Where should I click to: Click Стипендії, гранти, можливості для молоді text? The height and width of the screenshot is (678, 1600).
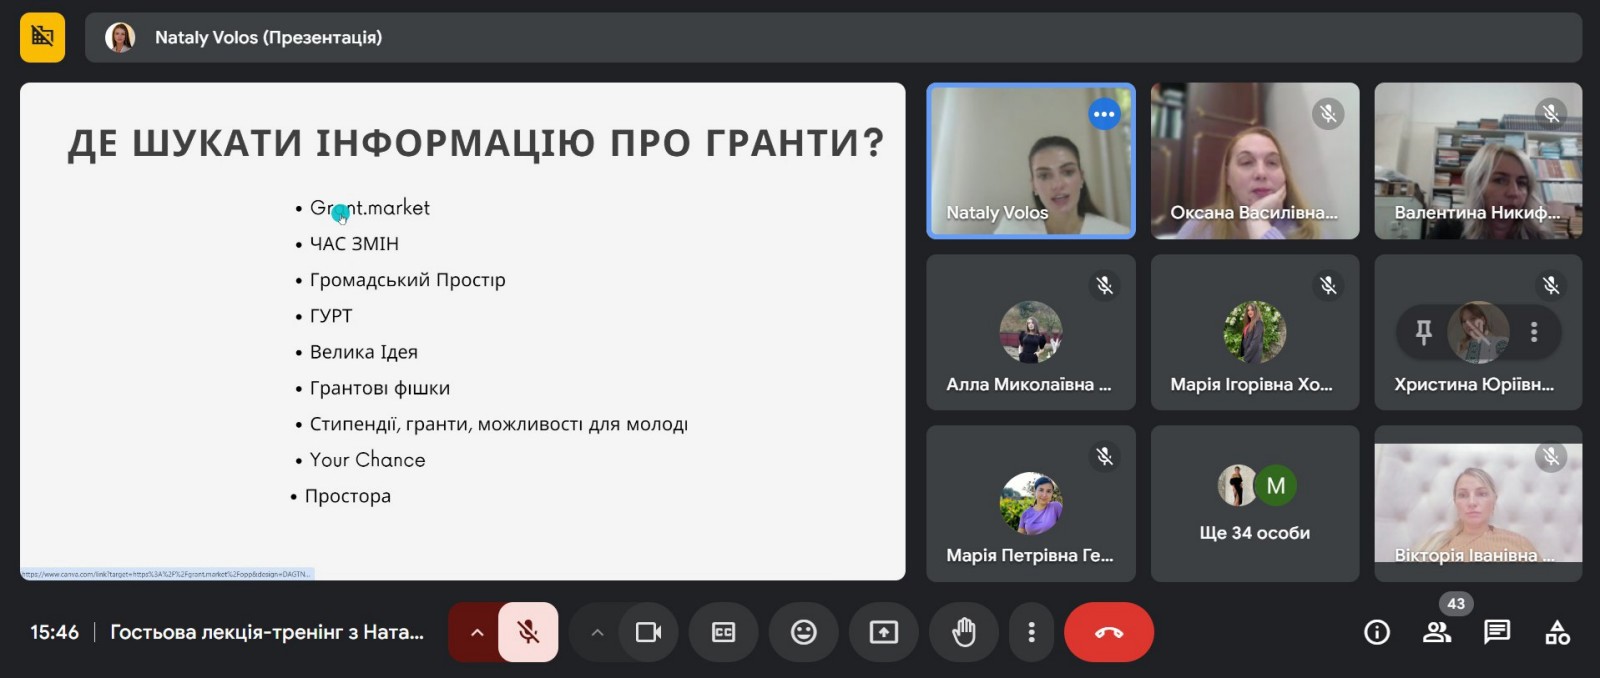pos(499,424)
